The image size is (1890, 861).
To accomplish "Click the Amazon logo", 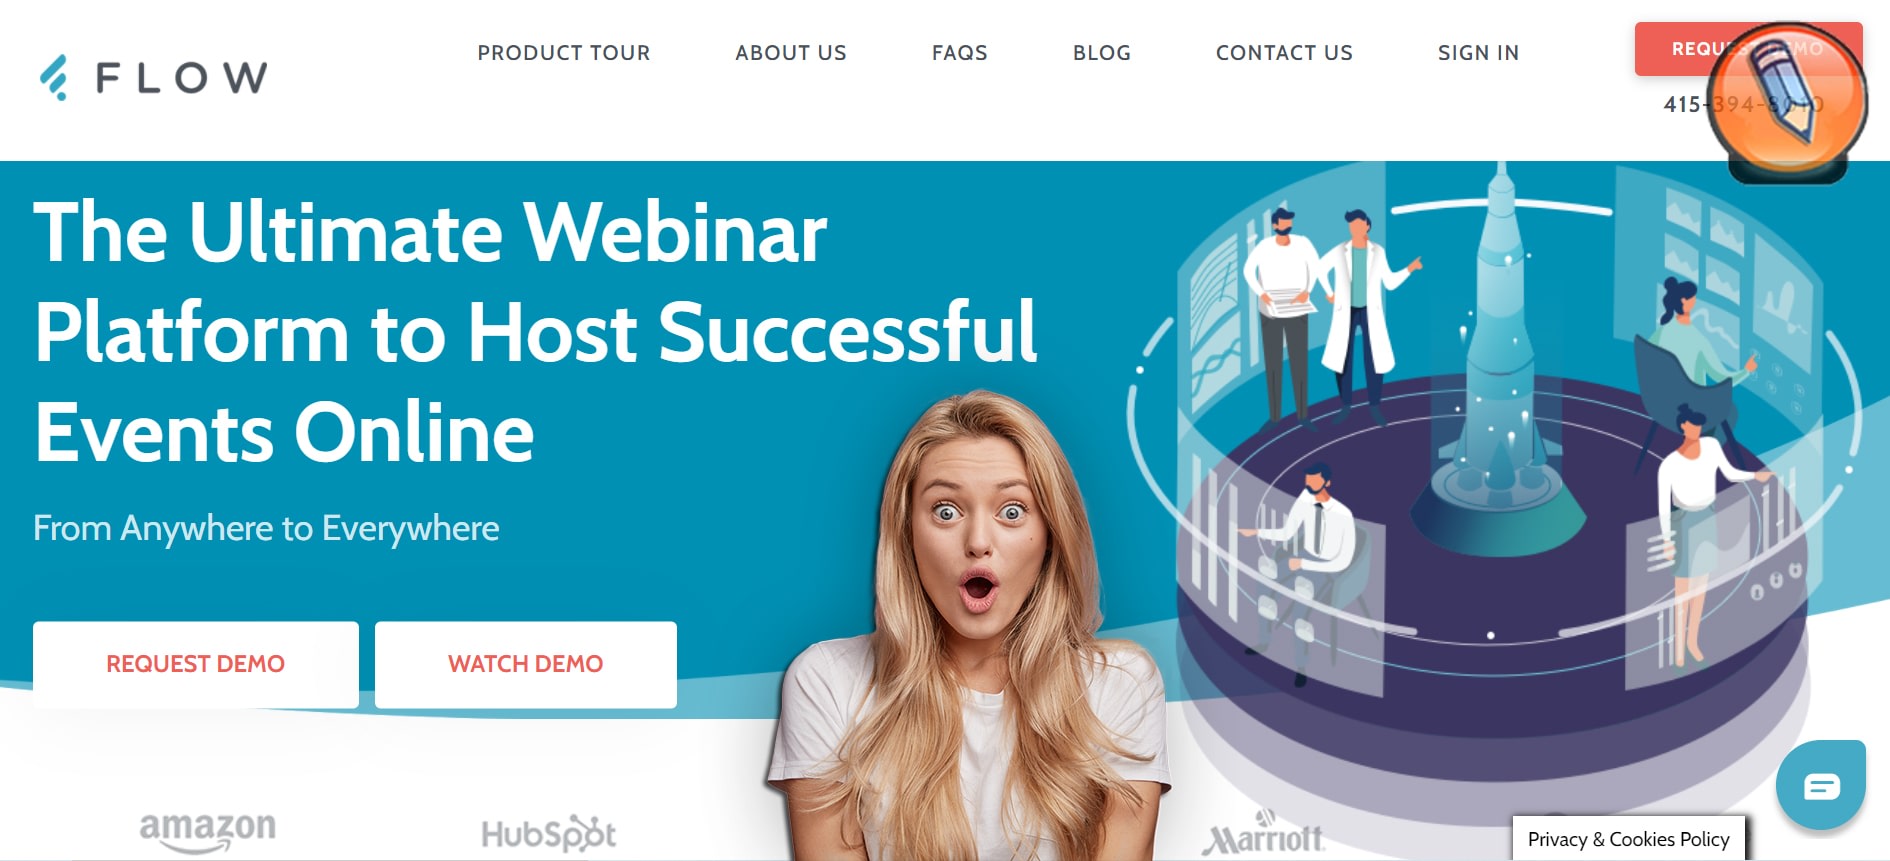I will [207, 832].
